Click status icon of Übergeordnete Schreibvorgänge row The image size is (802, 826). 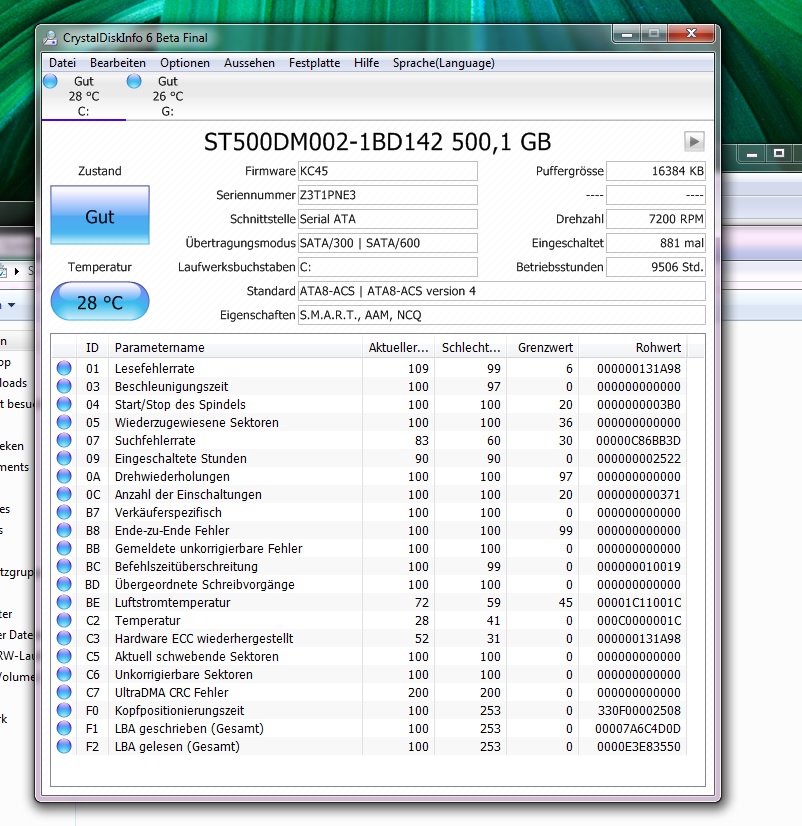(x=64, y=584)
